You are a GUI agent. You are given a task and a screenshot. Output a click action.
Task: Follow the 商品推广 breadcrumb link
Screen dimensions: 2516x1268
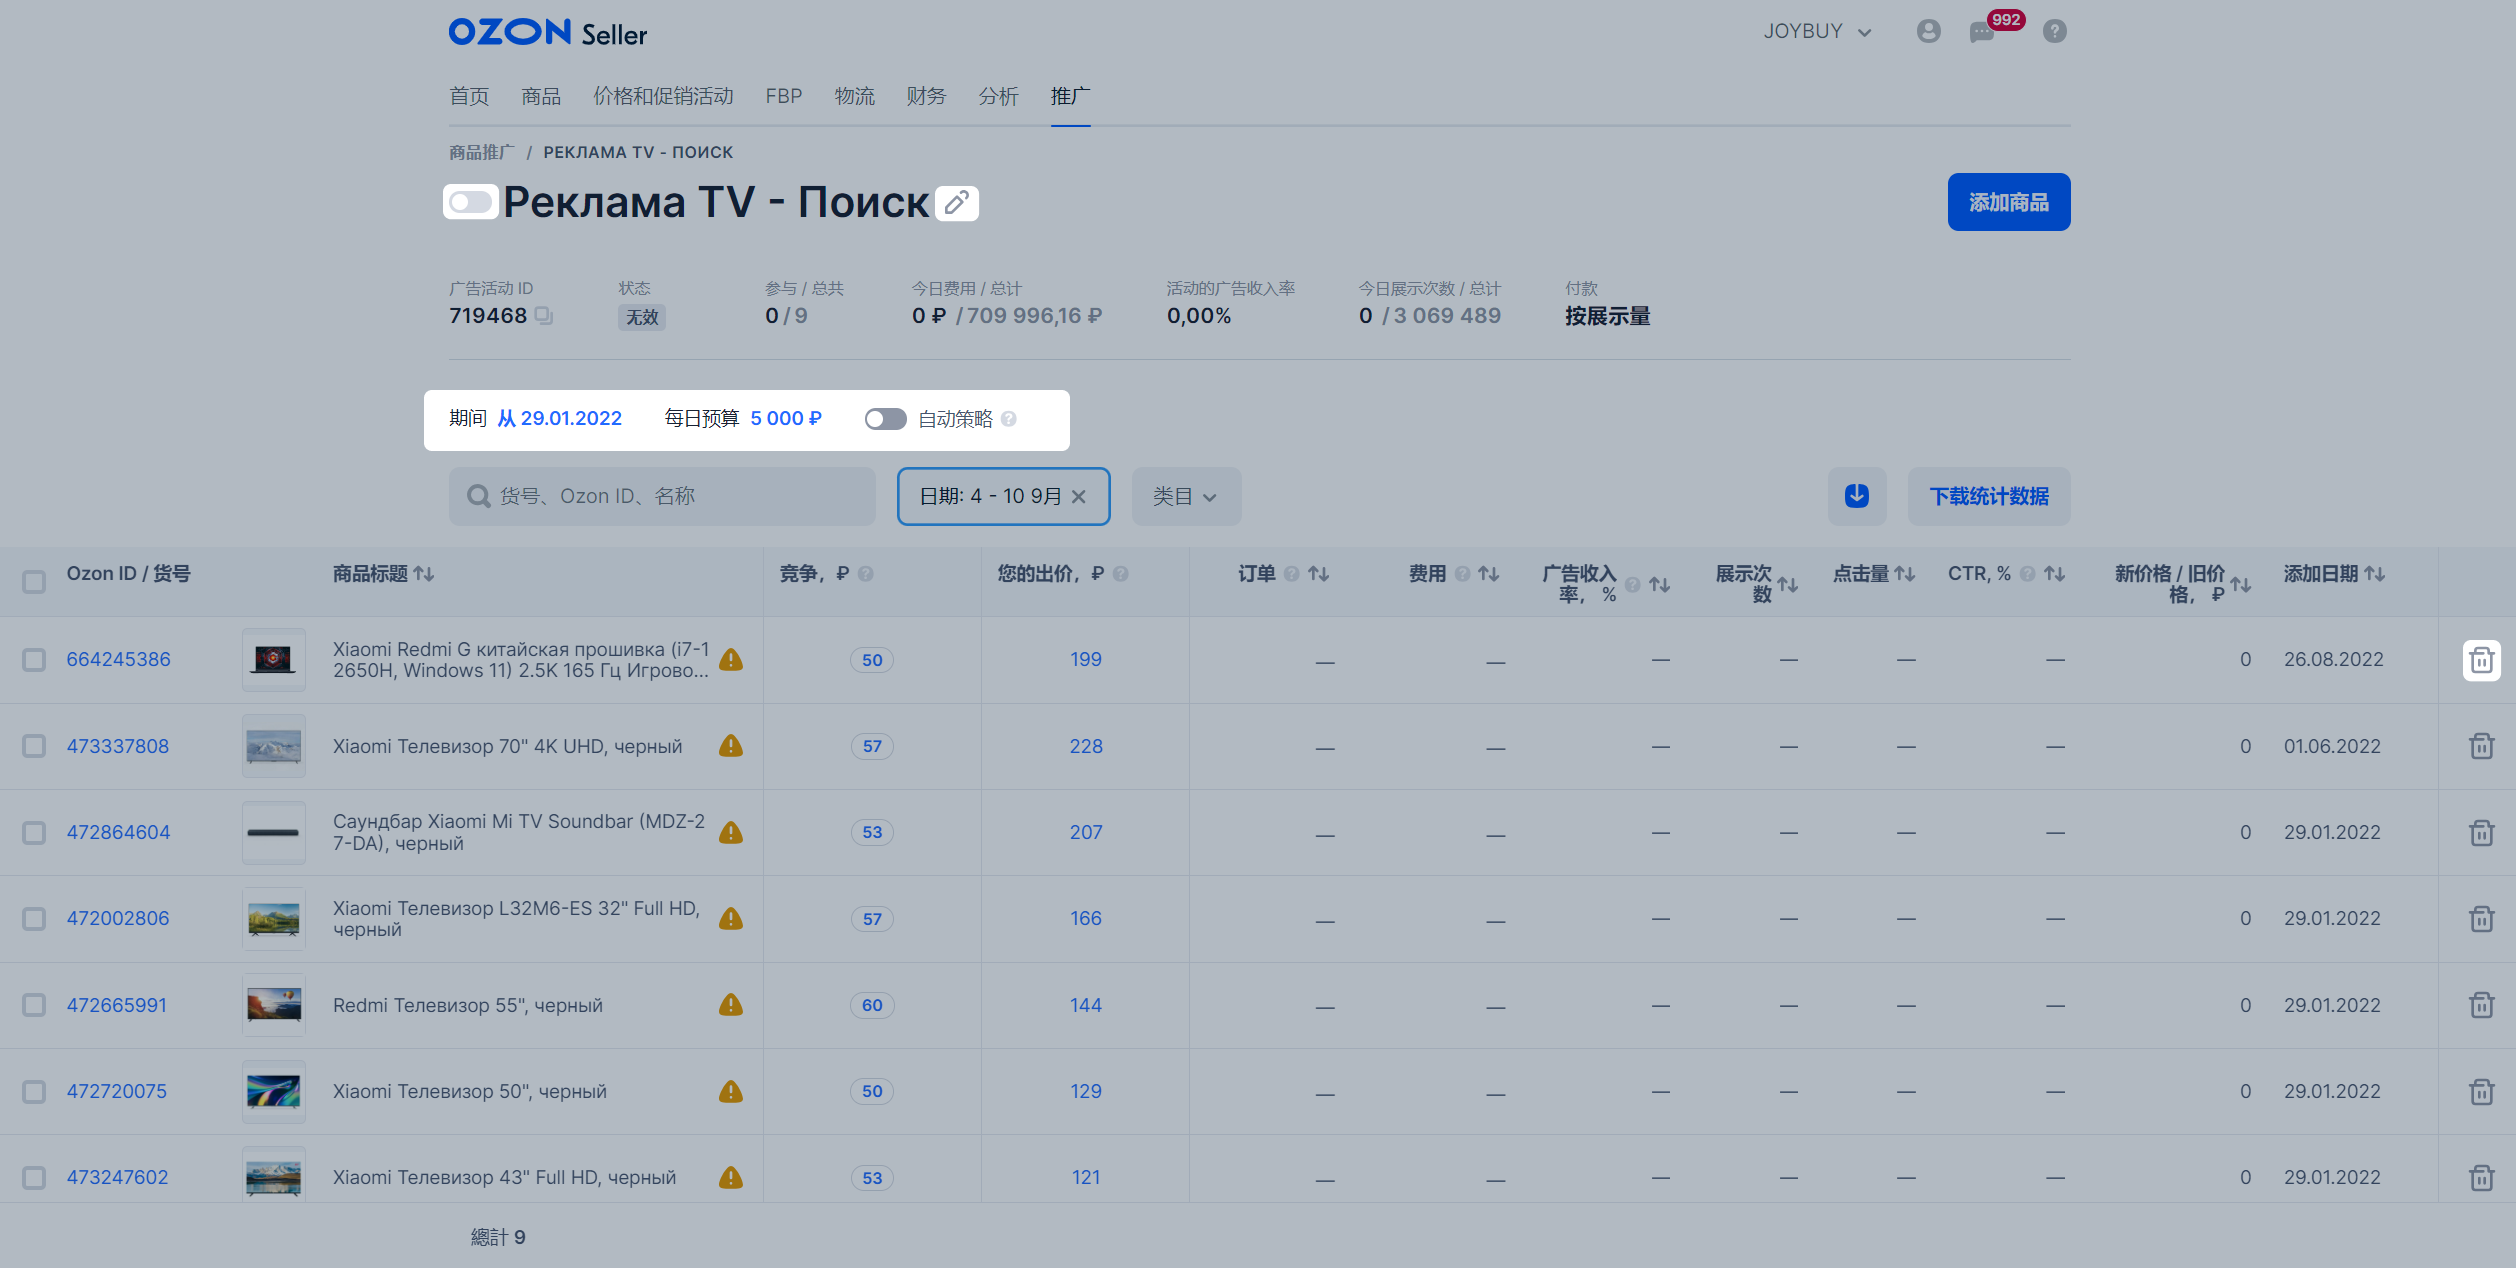tap(481, 153)
